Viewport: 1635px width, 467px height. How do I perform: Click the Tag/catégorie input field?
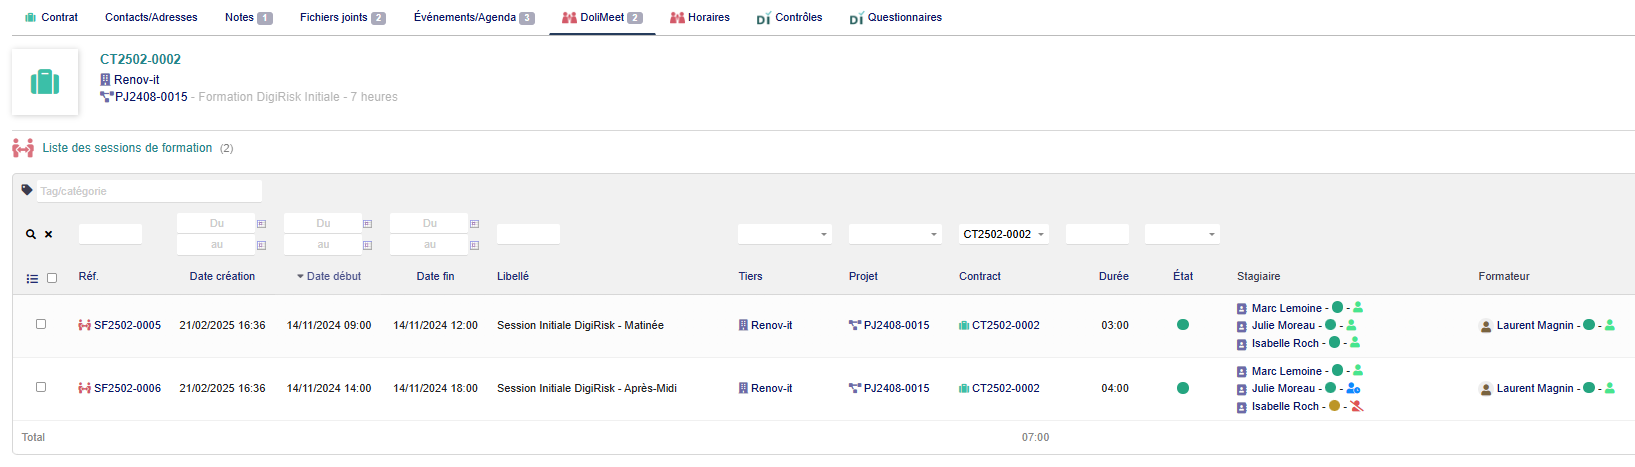pyautogui.click(x=149, y=191)
